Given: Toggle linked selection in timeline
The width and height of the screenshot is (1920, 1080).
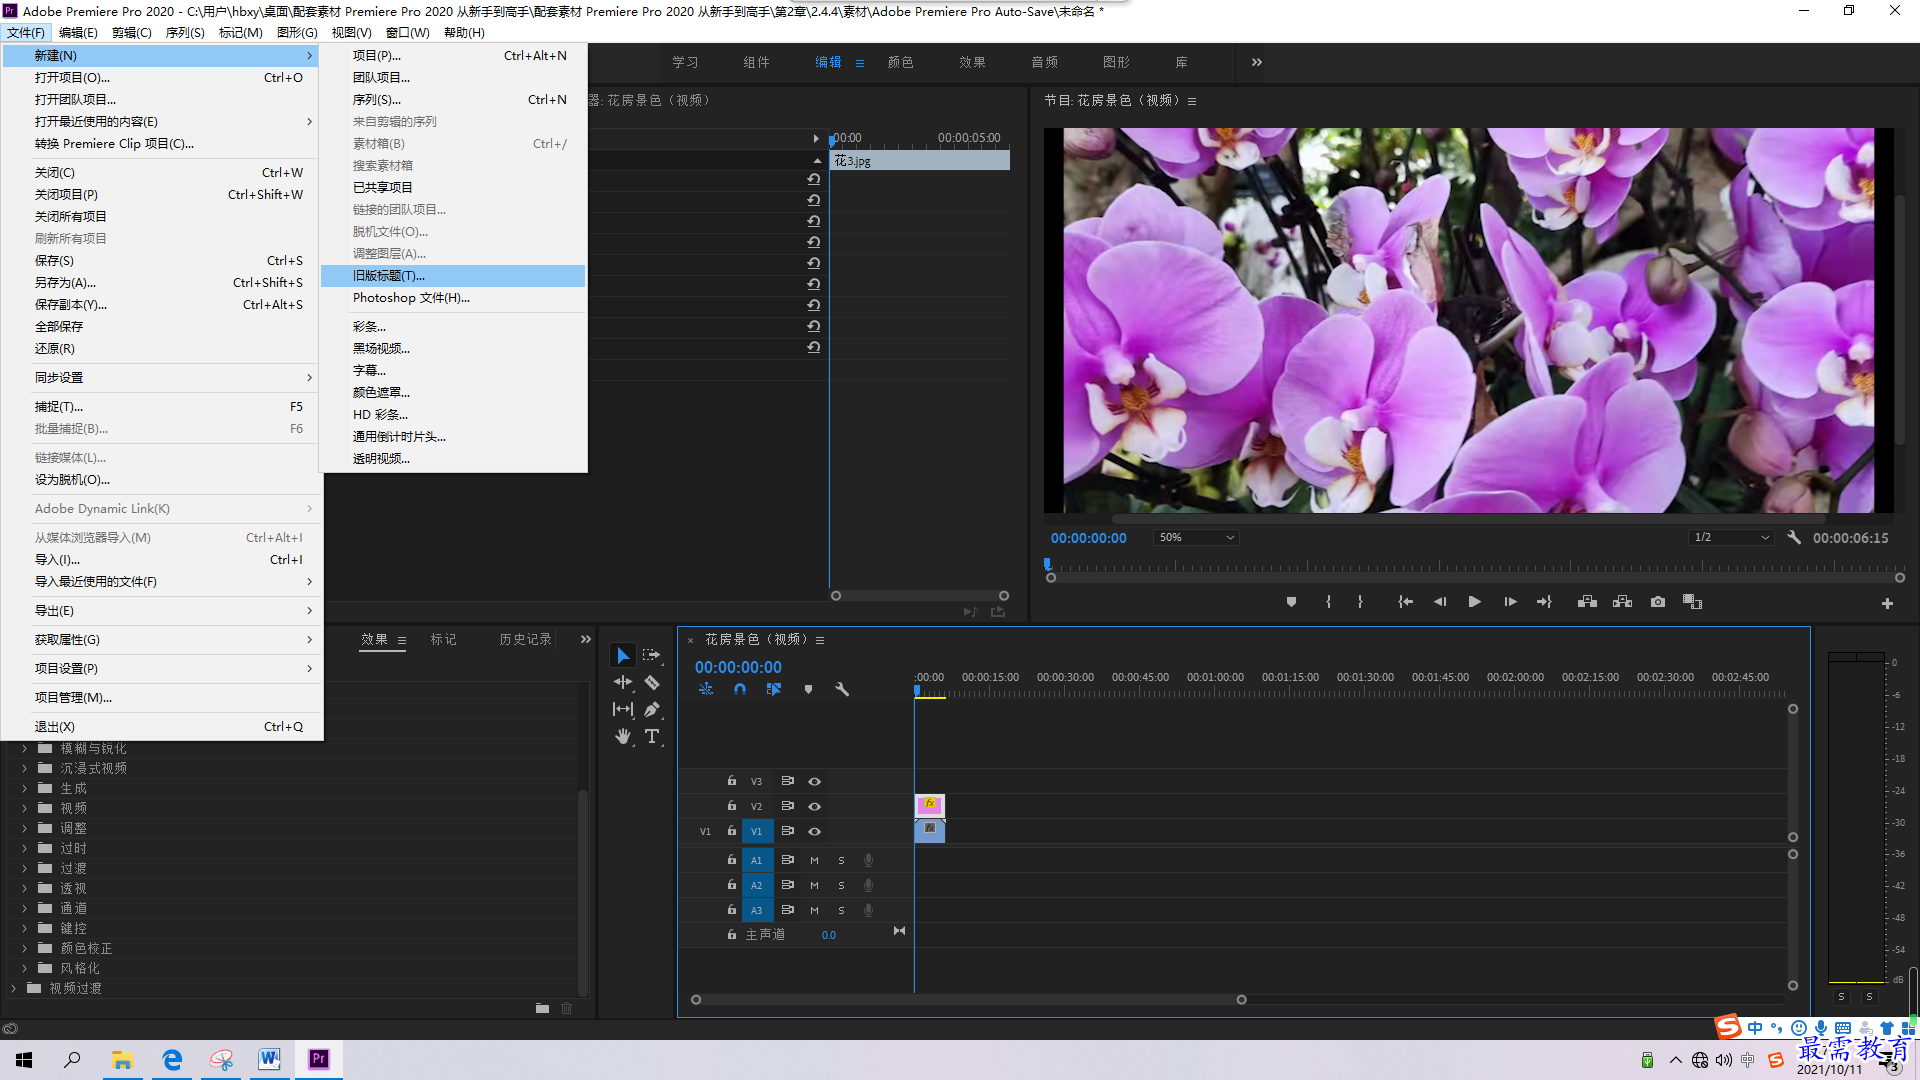Looking at the screenshot, I should coord(774,689).
